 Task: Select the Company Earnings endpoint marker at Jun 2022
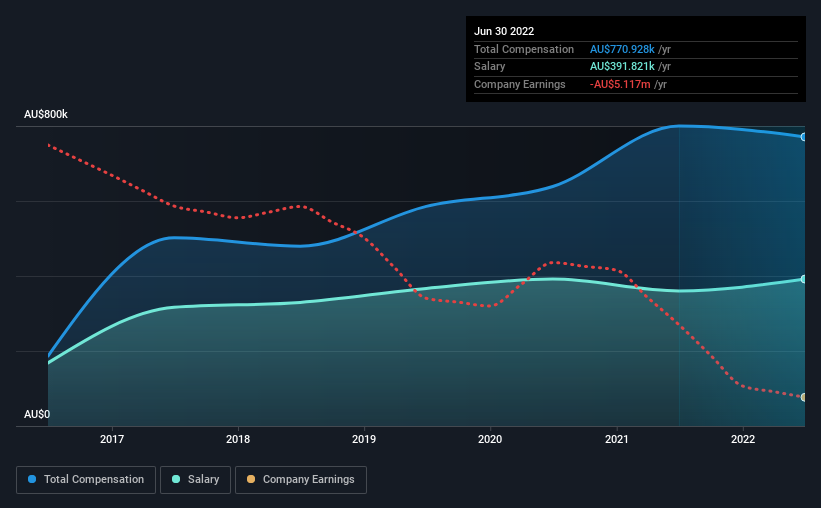804,397
